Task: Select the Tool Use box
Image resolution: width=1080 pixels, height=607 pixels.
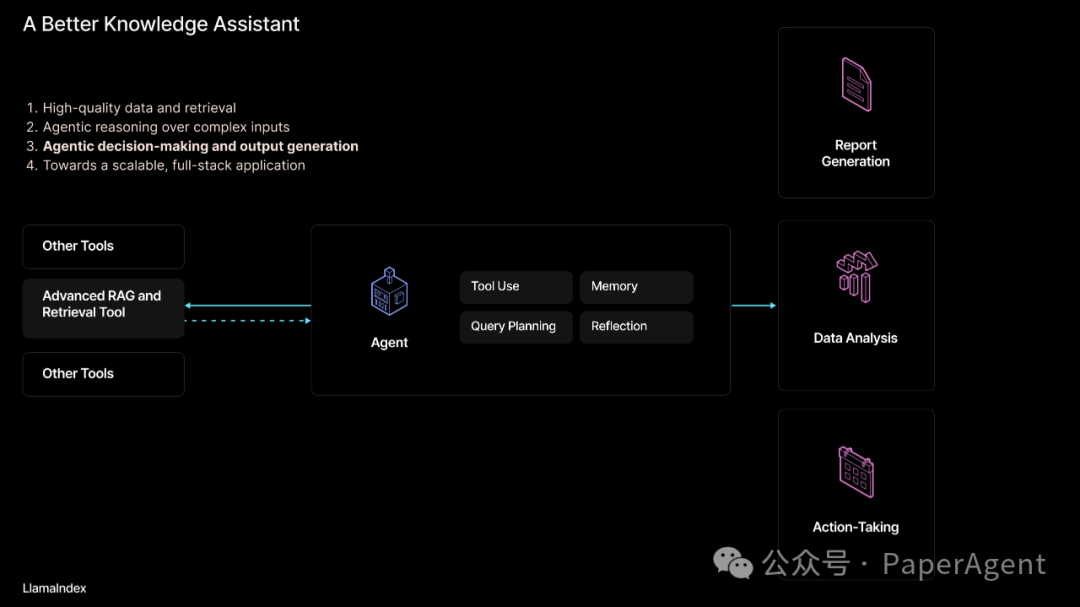Action: click(516, 287)
